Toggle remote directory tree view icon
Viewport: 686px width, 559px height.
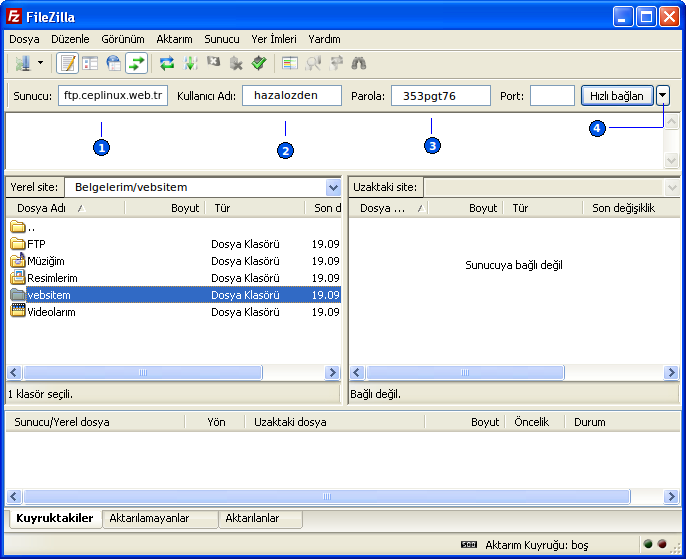(113, 63)
